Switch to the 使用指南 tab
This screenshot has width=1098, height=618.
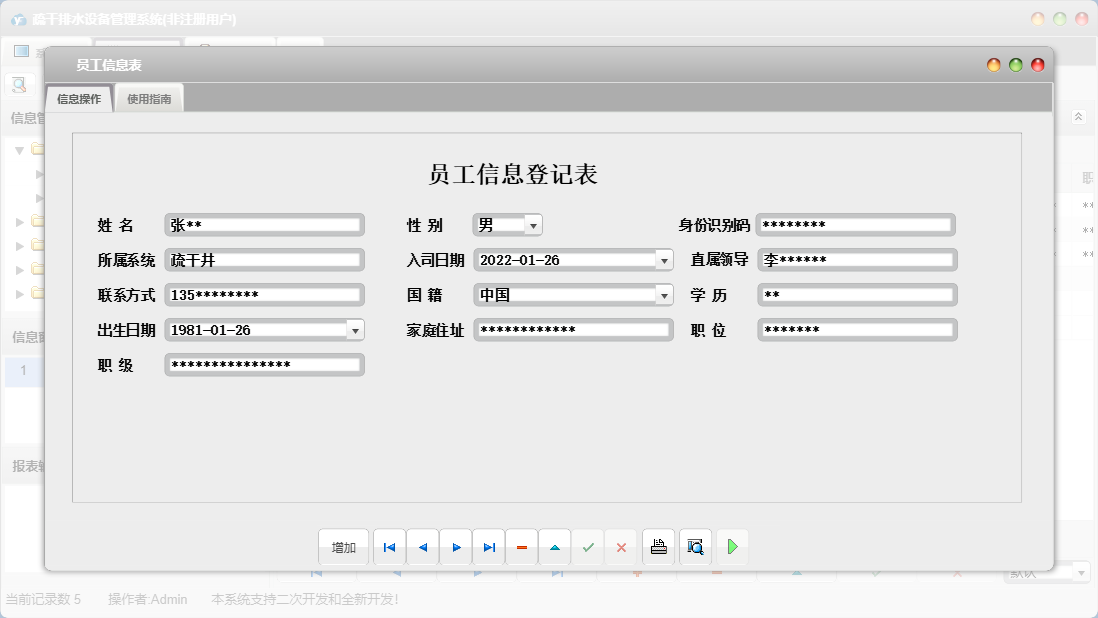pos(149,99)
